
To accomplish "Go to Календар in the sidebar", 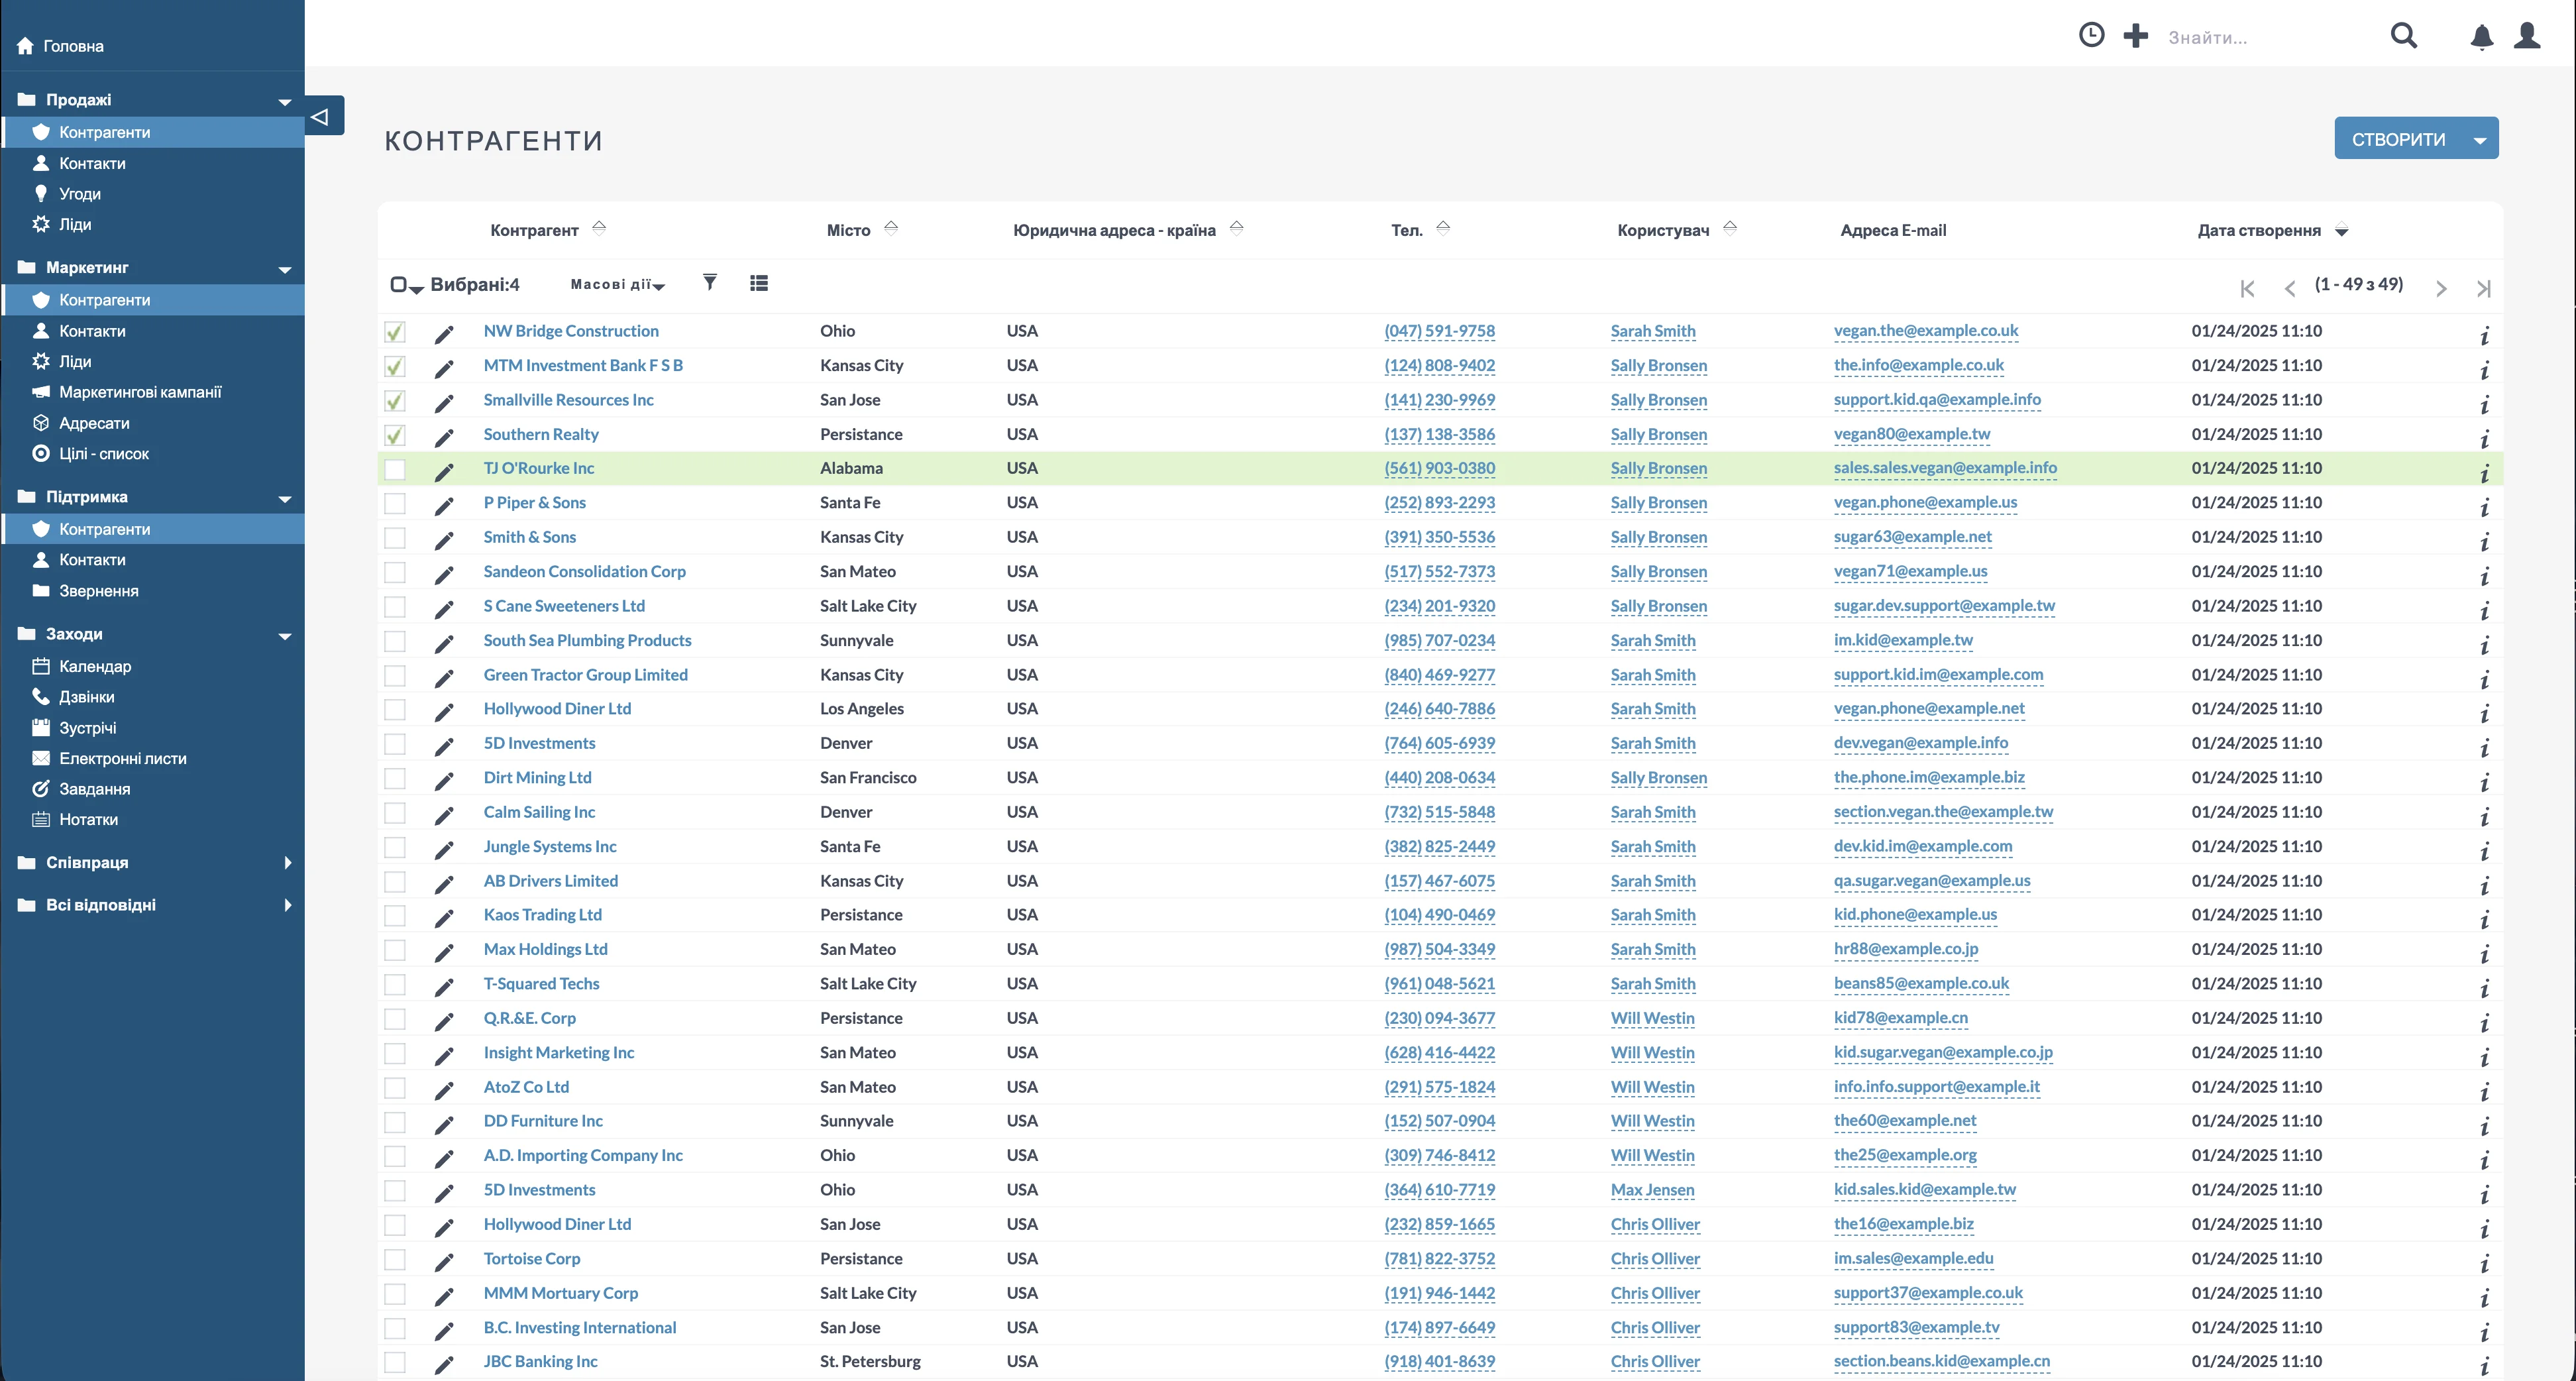I will (x=95, y=666).
